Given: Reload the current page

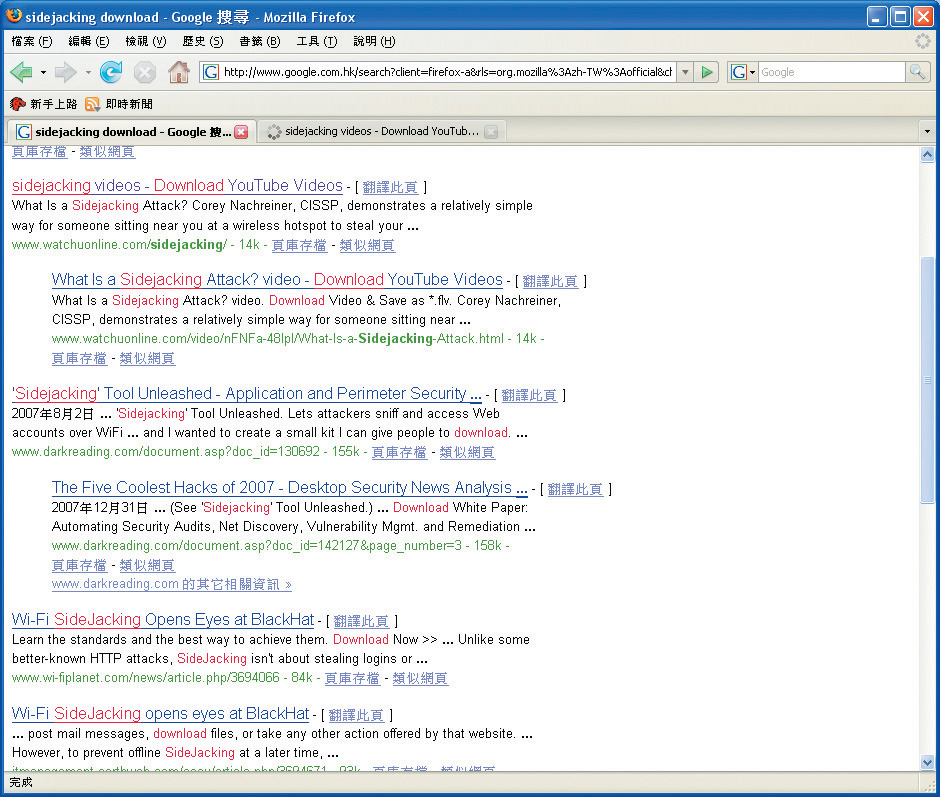Looking at the screenshot, I should click(x=111, y=73).
